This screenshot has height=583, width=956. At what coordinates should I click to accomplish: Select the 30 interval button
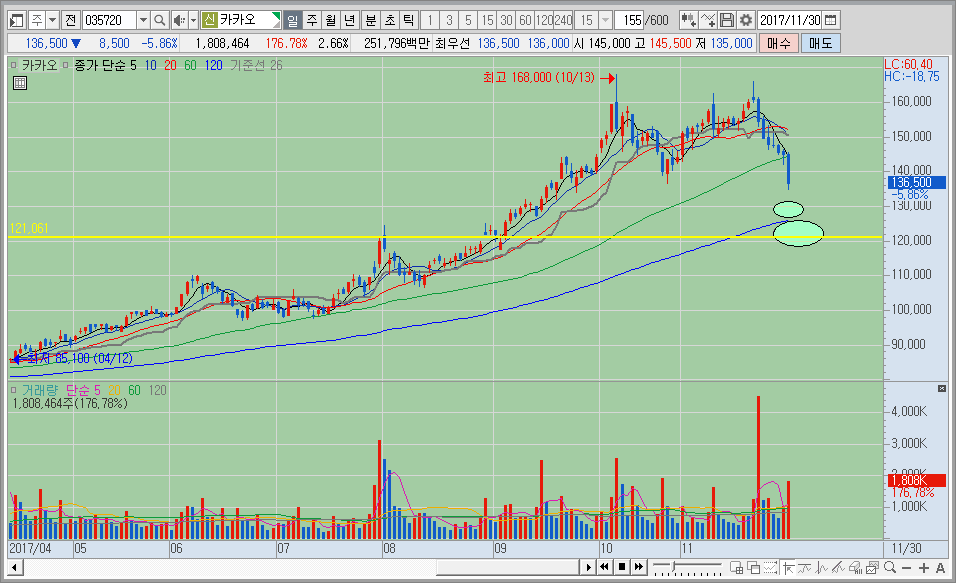[506, 20]
